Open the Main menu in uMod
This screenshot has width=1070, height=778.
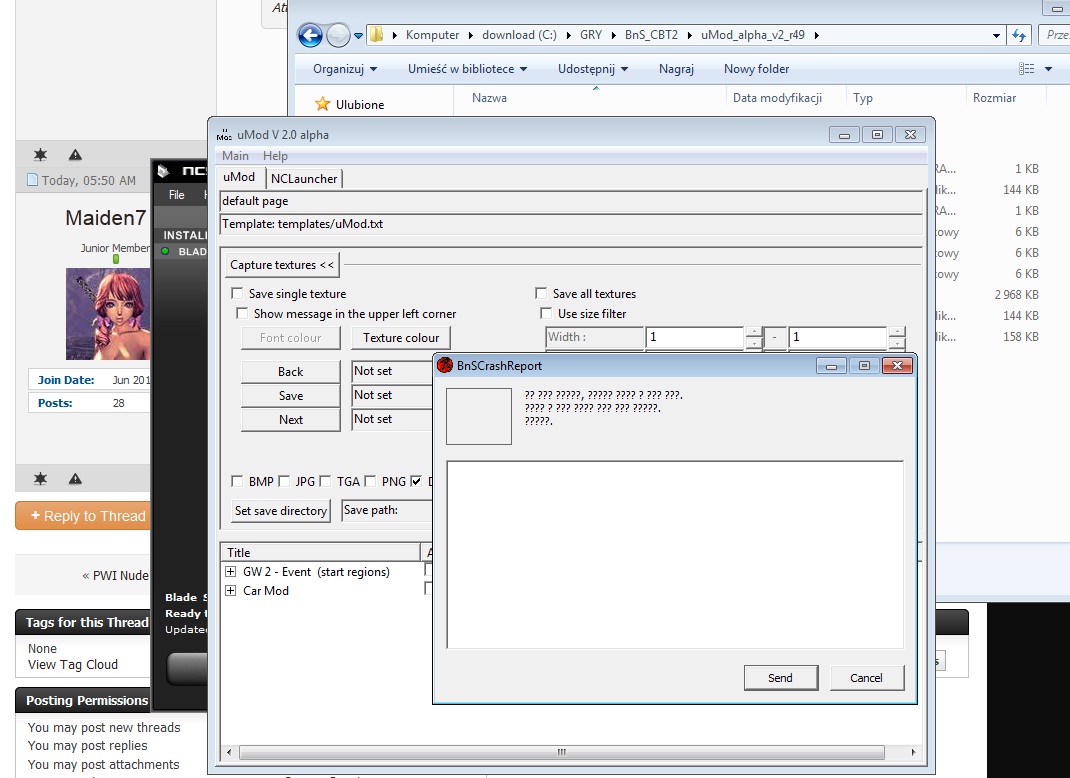(x=235, y=156)
